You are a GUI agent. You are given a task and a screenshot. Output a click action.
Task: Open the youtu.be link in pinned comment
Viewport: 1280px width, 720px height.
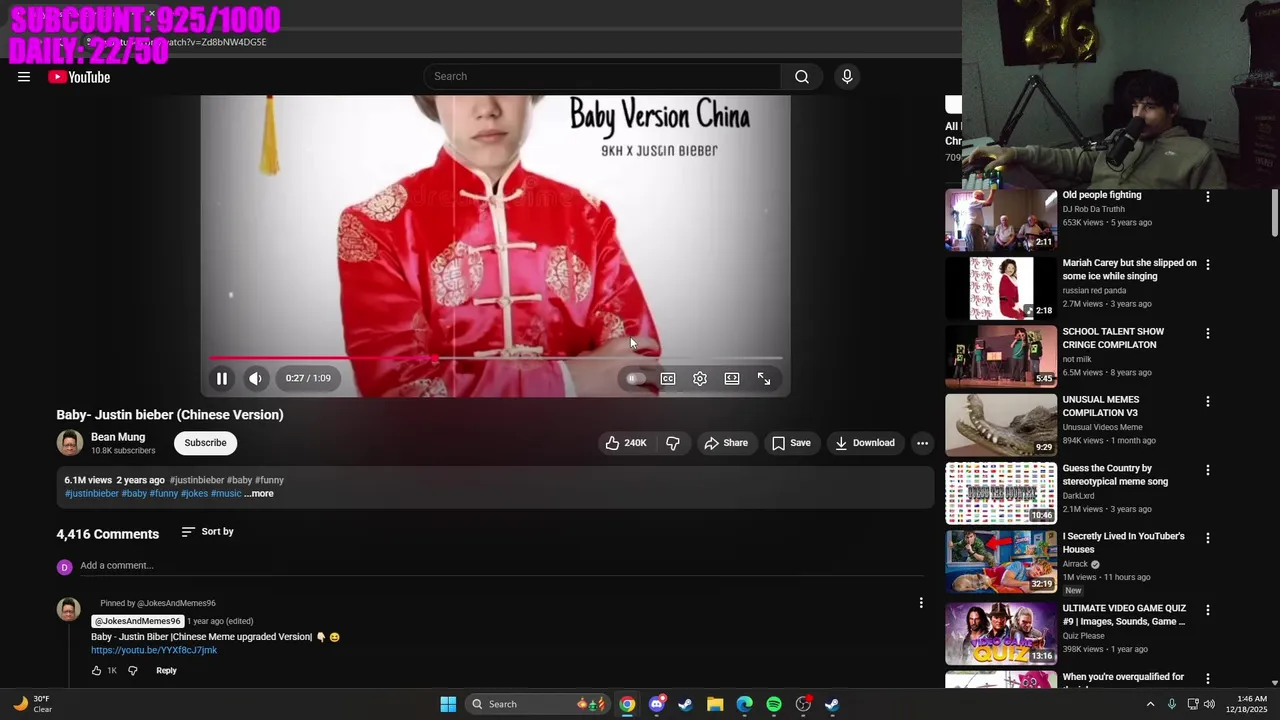point(154,651)
